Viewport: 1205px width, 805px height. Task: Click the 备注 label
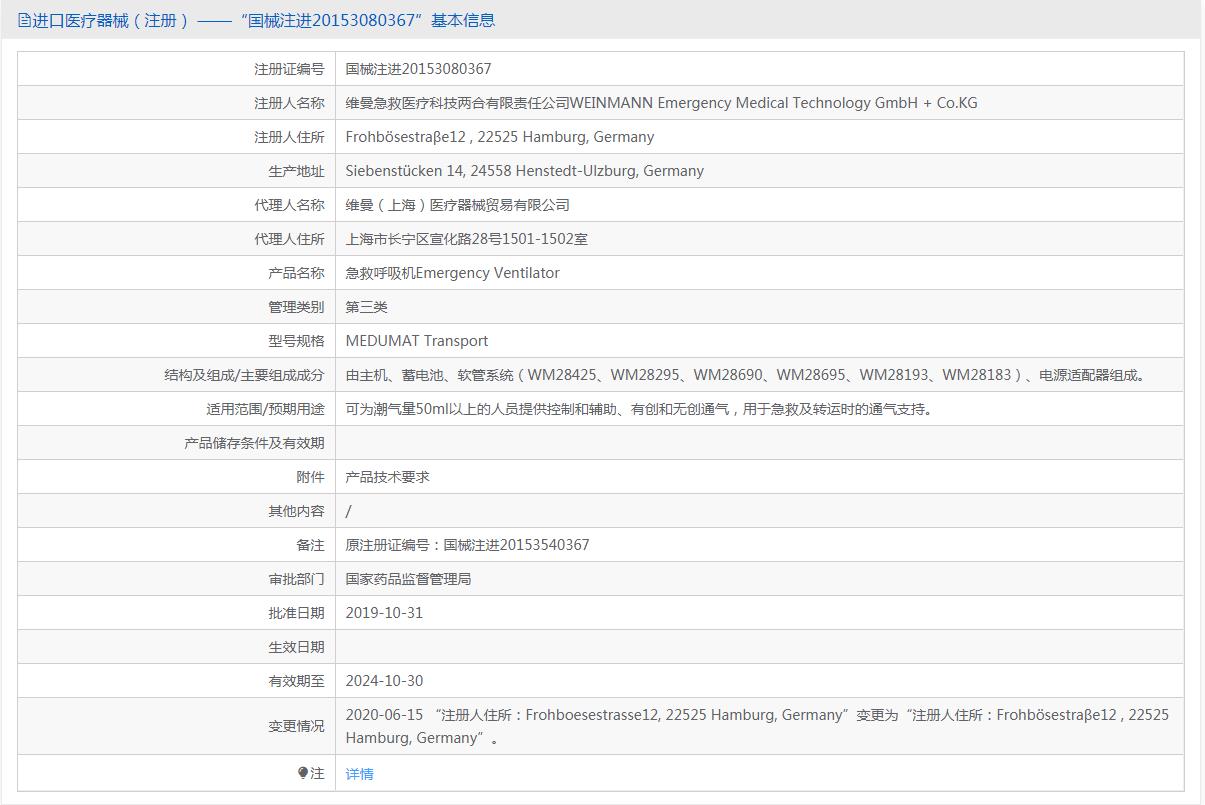coord(310,545)
